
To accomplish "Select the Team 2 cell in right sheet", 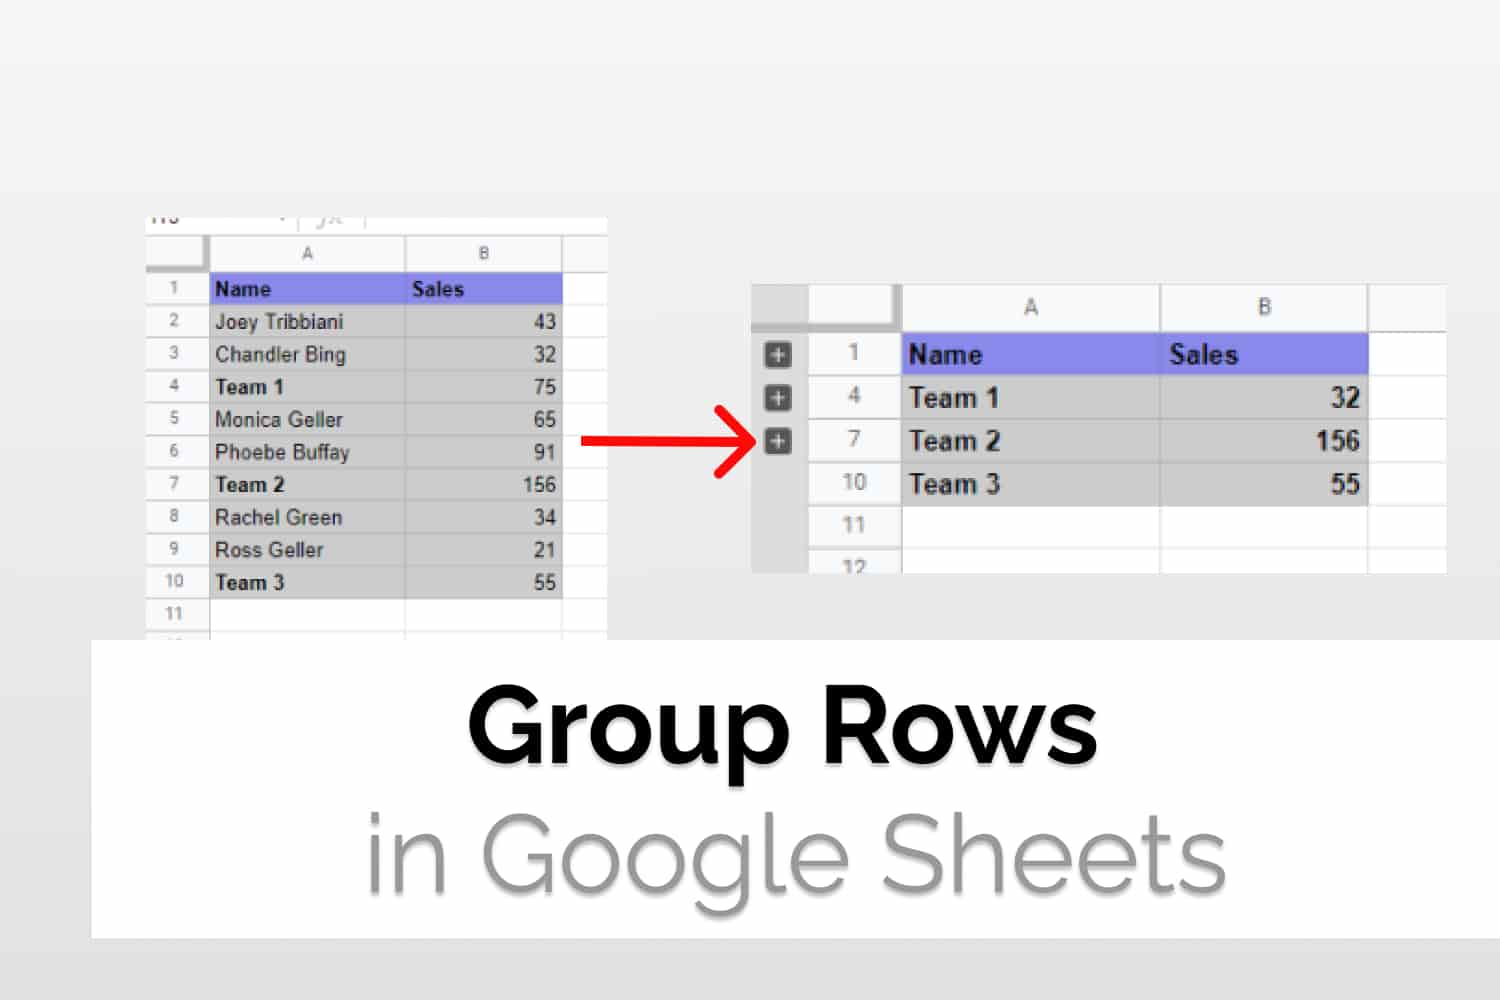I will [1031, 441].
